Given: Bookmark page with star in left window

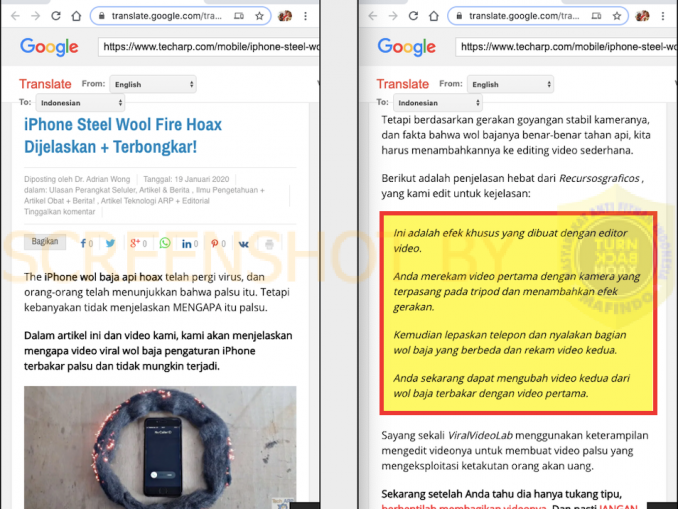Looking at the screenshot, I should click(259, 16).
